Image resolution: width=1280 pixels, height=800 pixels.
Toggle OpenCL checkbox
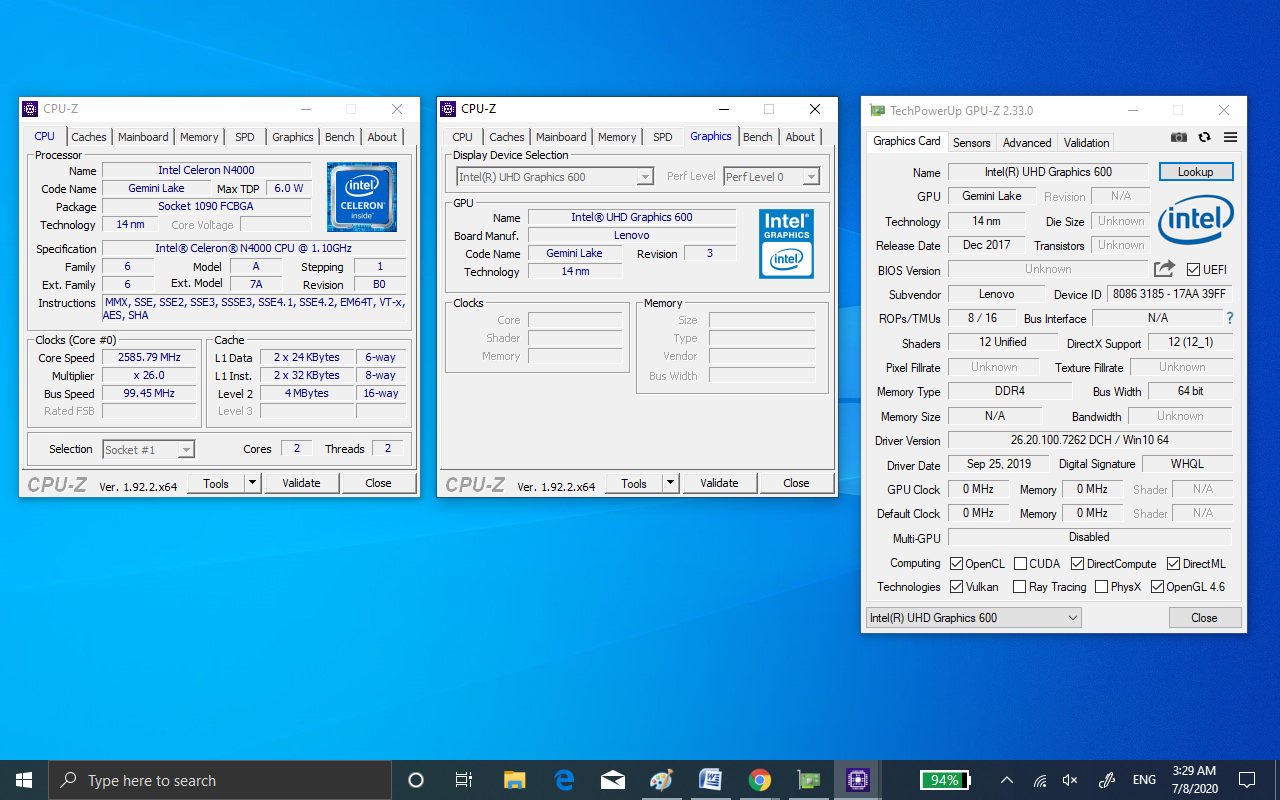tap(956, 564)
